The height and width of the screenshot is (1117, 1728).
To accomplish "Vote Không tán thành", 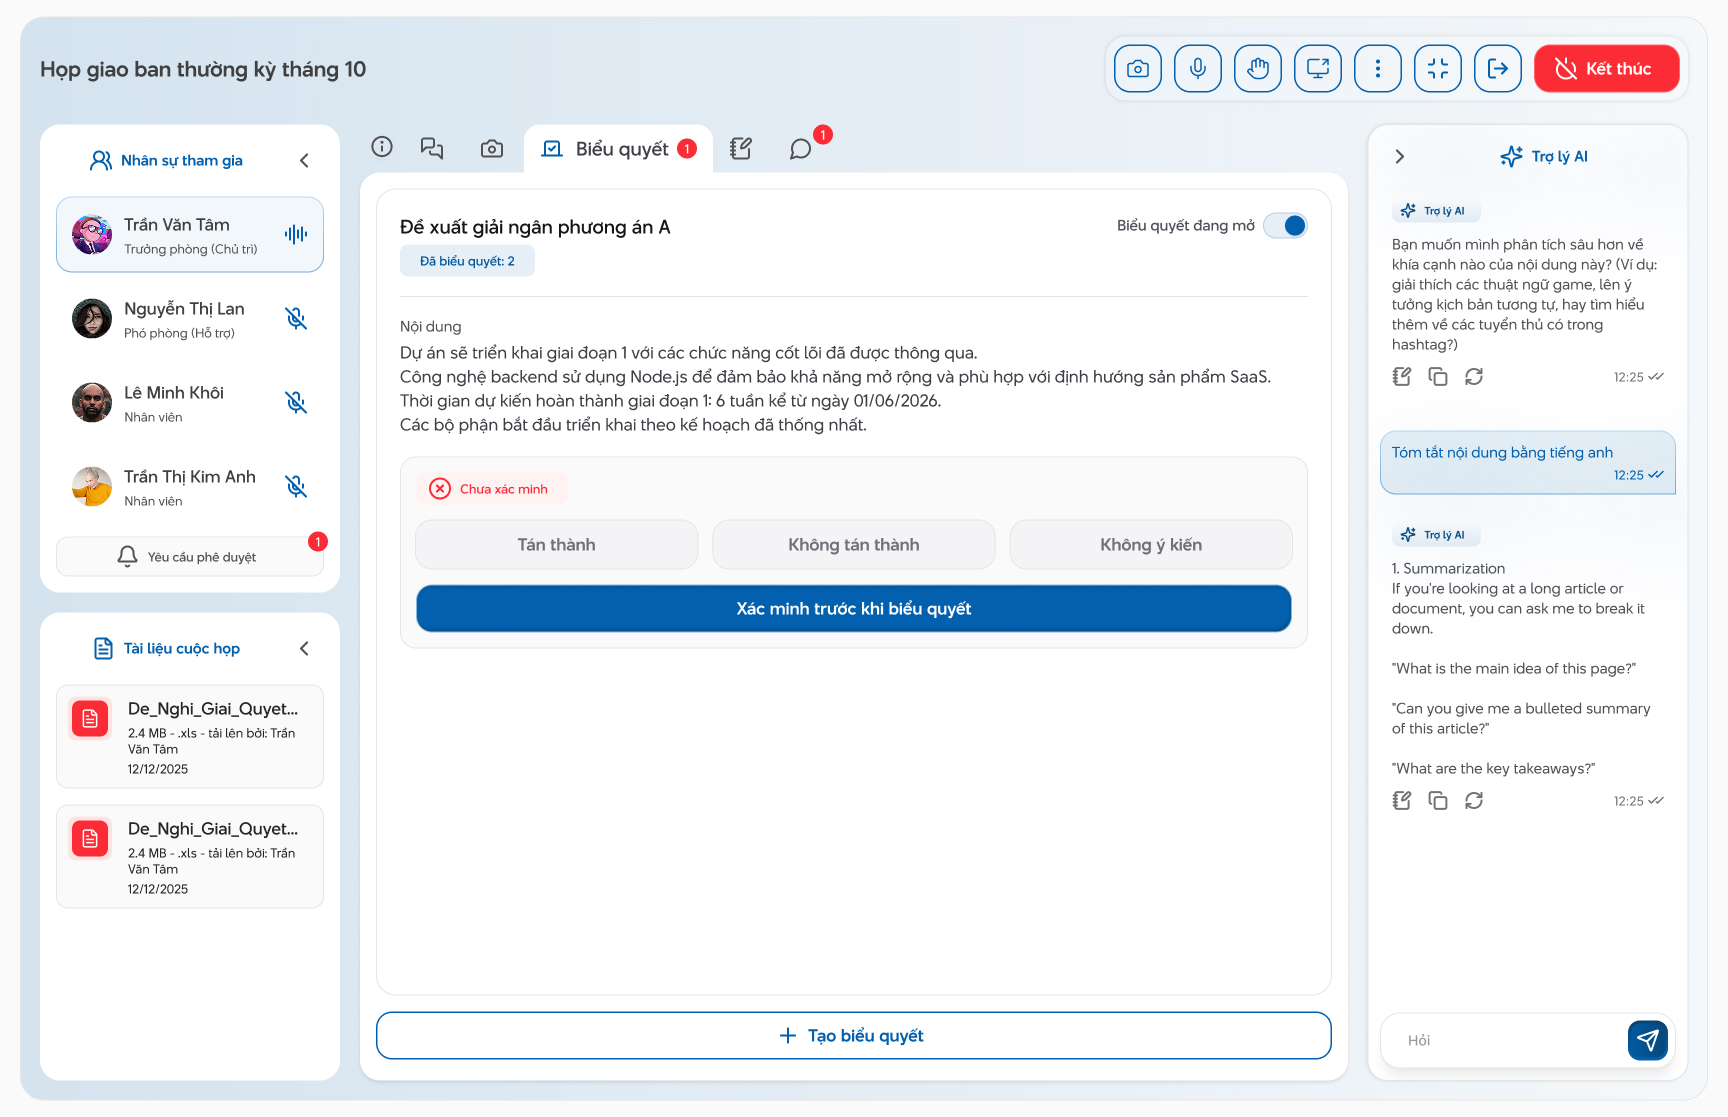I will 854,545.
